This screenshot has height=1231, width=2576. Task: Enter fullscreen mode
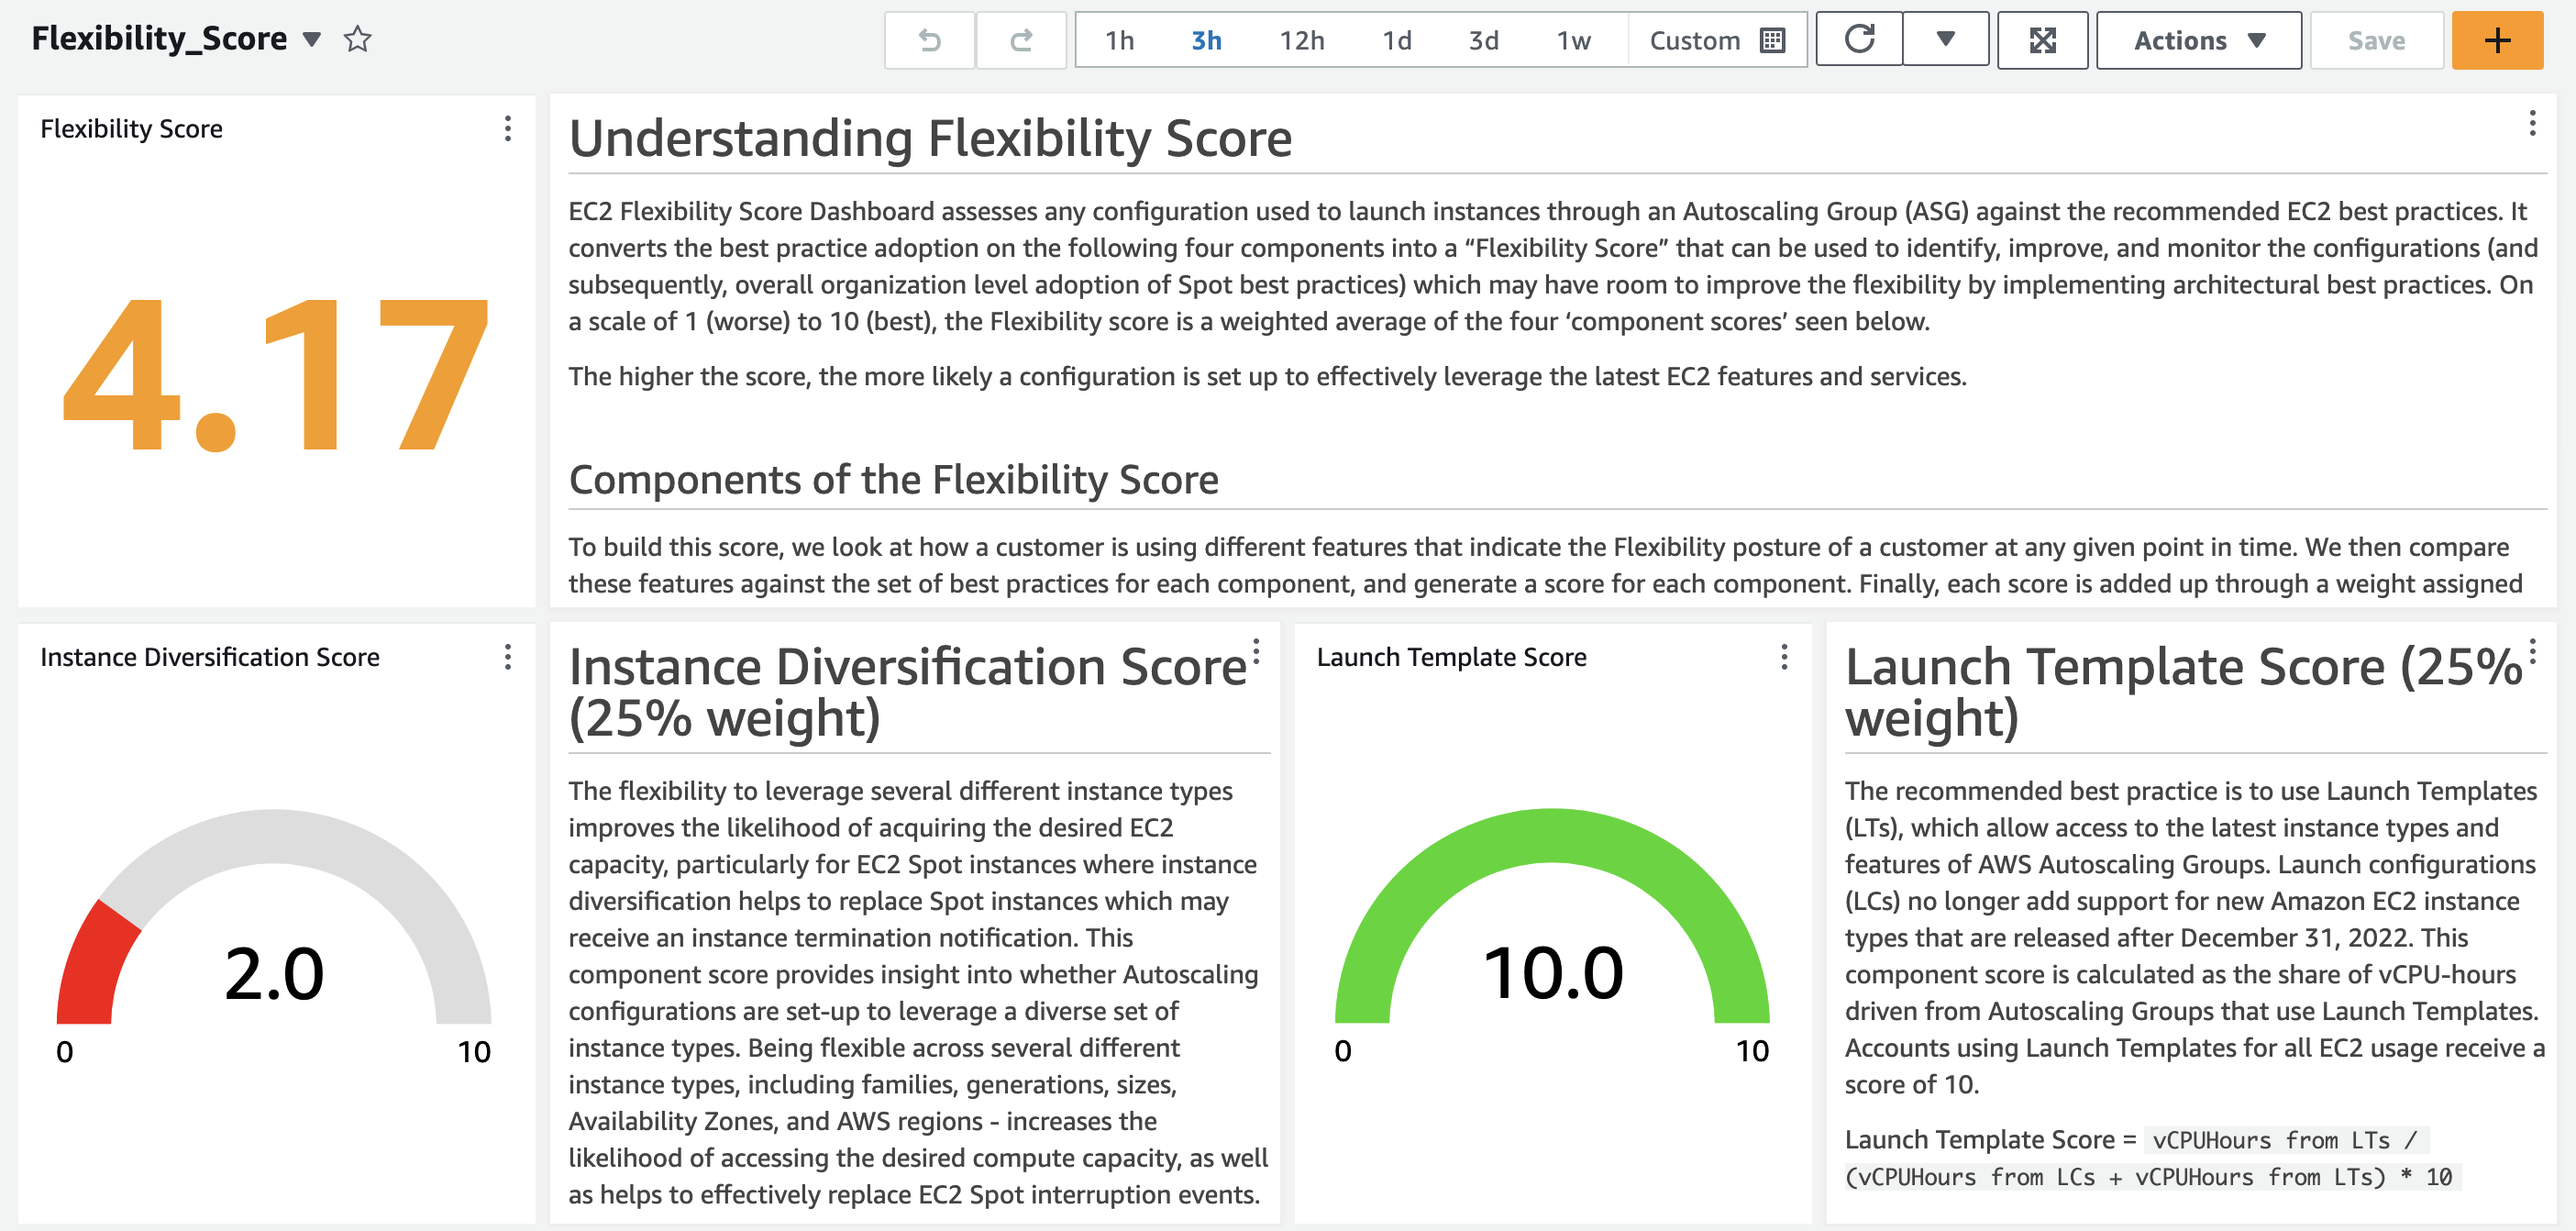tap(2042, 40)
